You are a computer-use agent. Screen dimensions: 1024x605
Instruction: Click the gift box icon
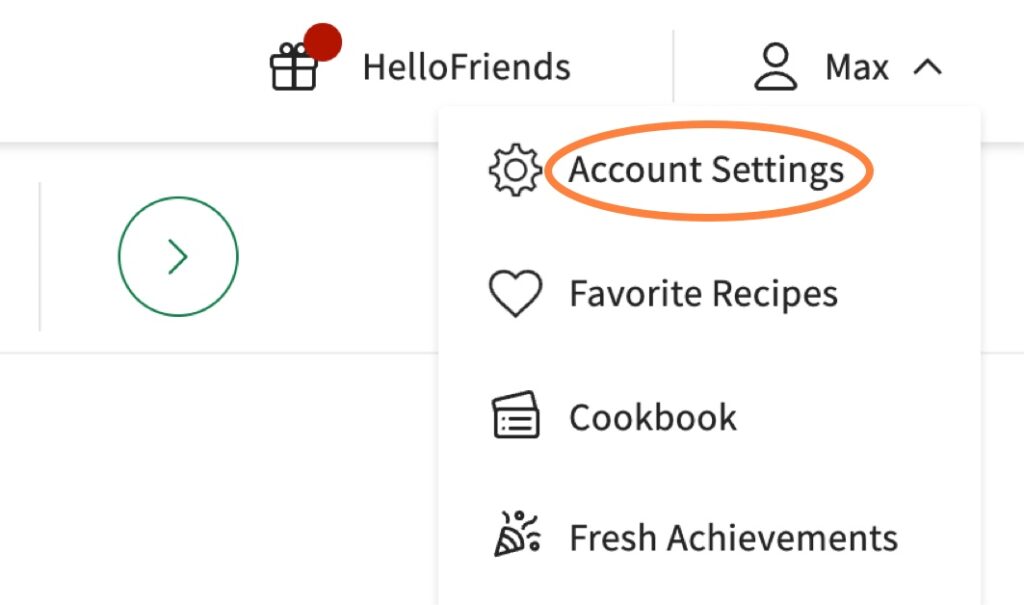click(294, 69)
